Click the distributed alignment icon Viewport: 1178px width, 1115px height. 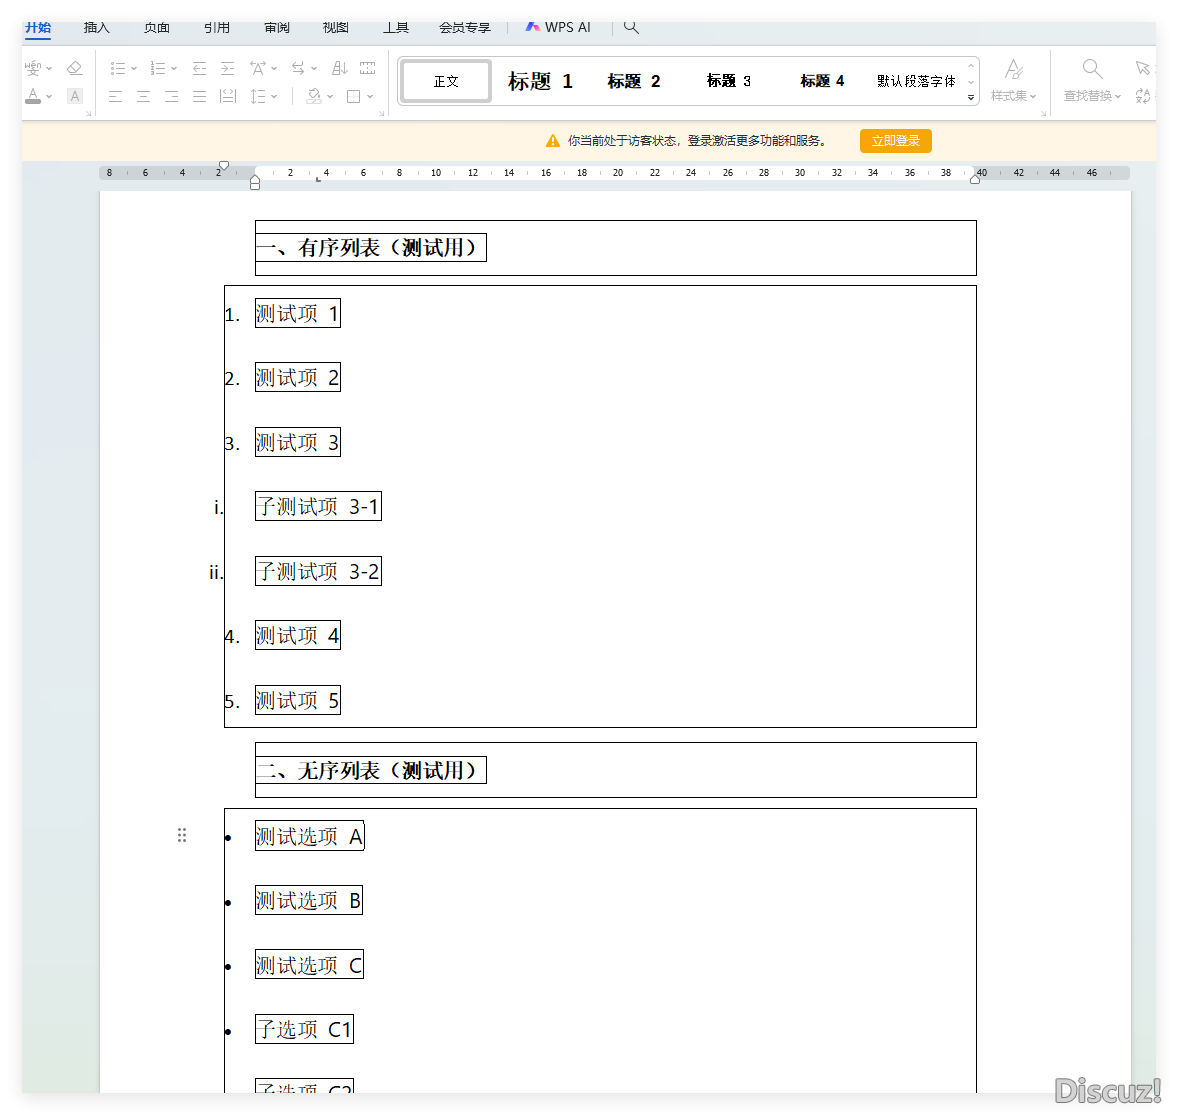click(228, 96)
